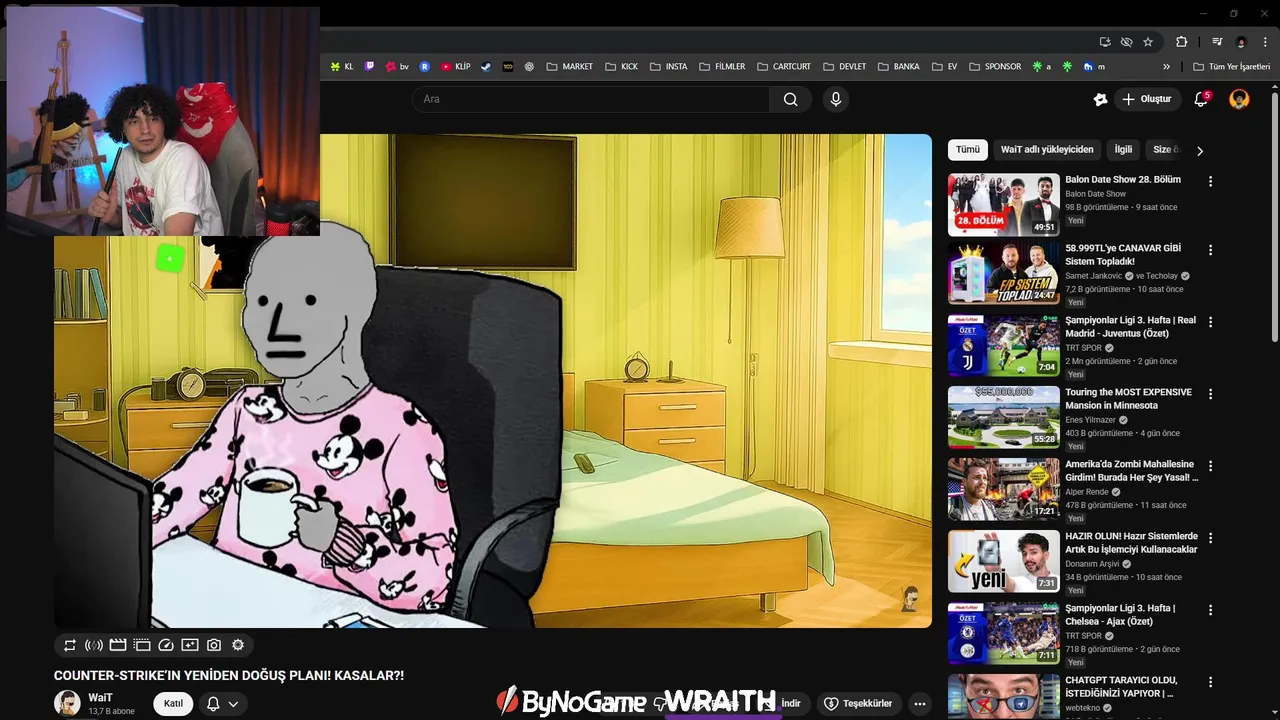Viewport: 1280px width, 720px height.
Task: Open the WaiT channel avatar
Action: tap(67, 703)
